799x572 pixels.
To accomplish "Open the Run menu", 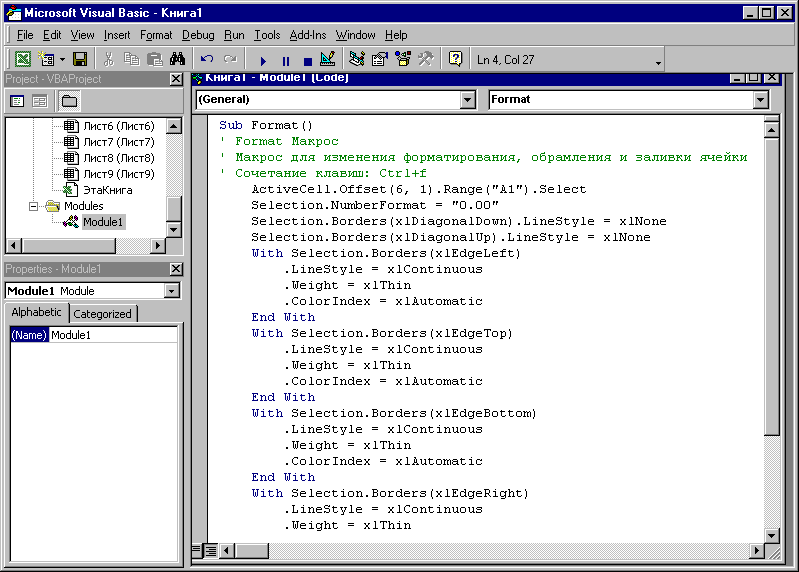I will pyautogui.click(x=234, y=35).
